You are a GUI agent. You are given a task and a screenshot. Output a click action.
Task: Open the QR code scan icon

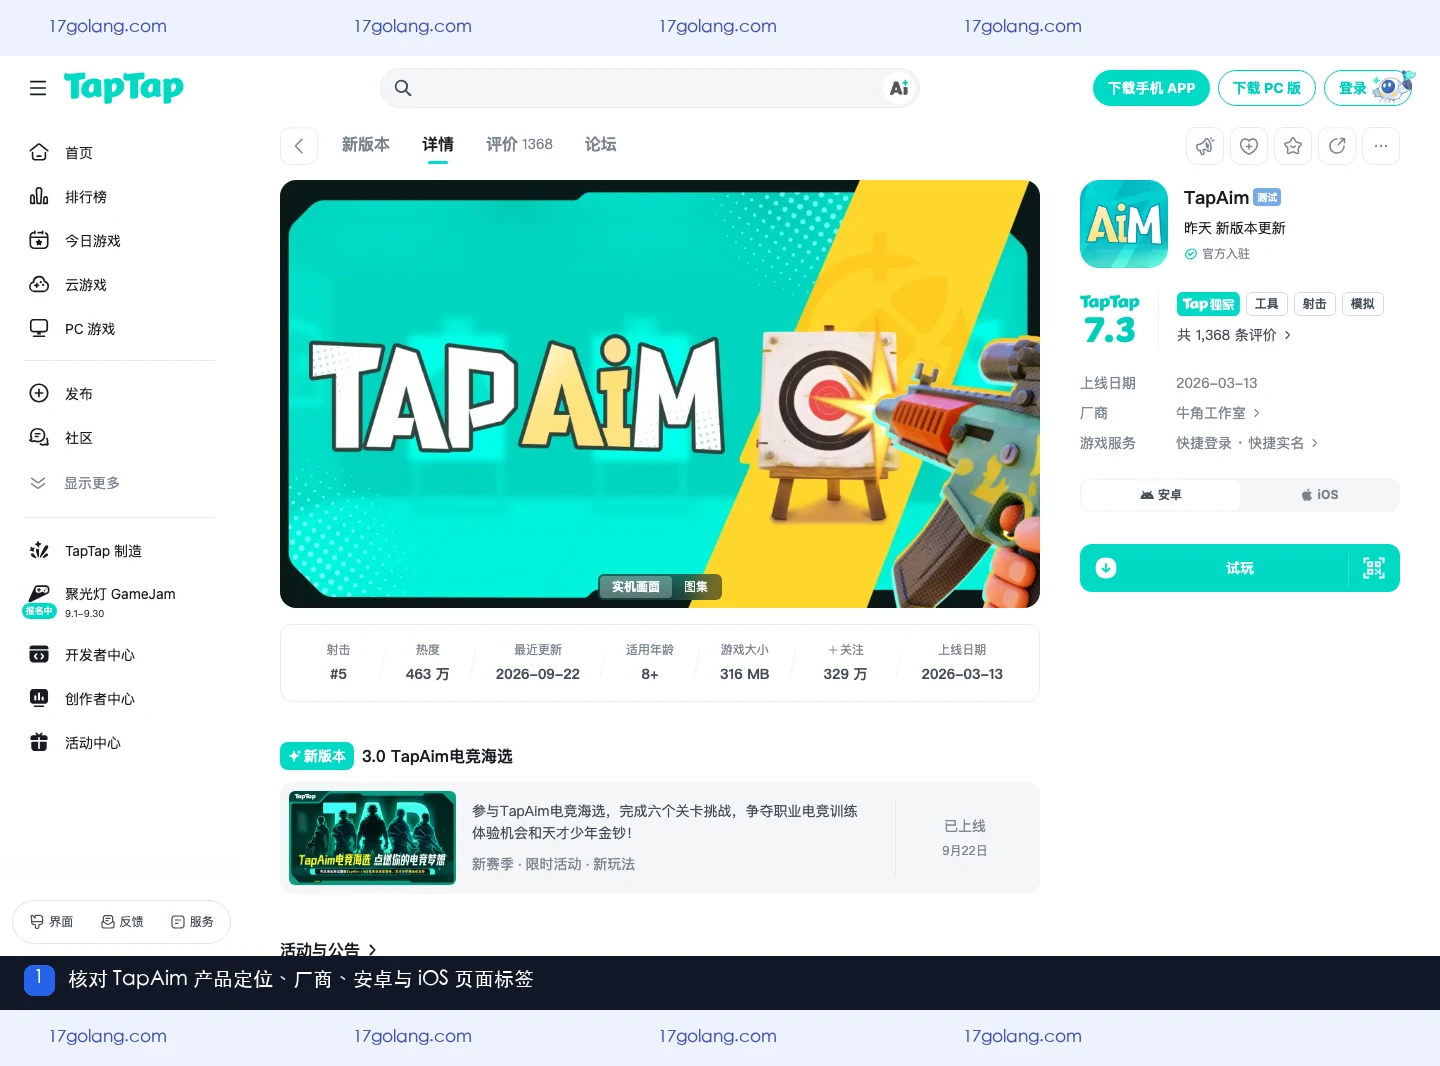[1374, 568]
